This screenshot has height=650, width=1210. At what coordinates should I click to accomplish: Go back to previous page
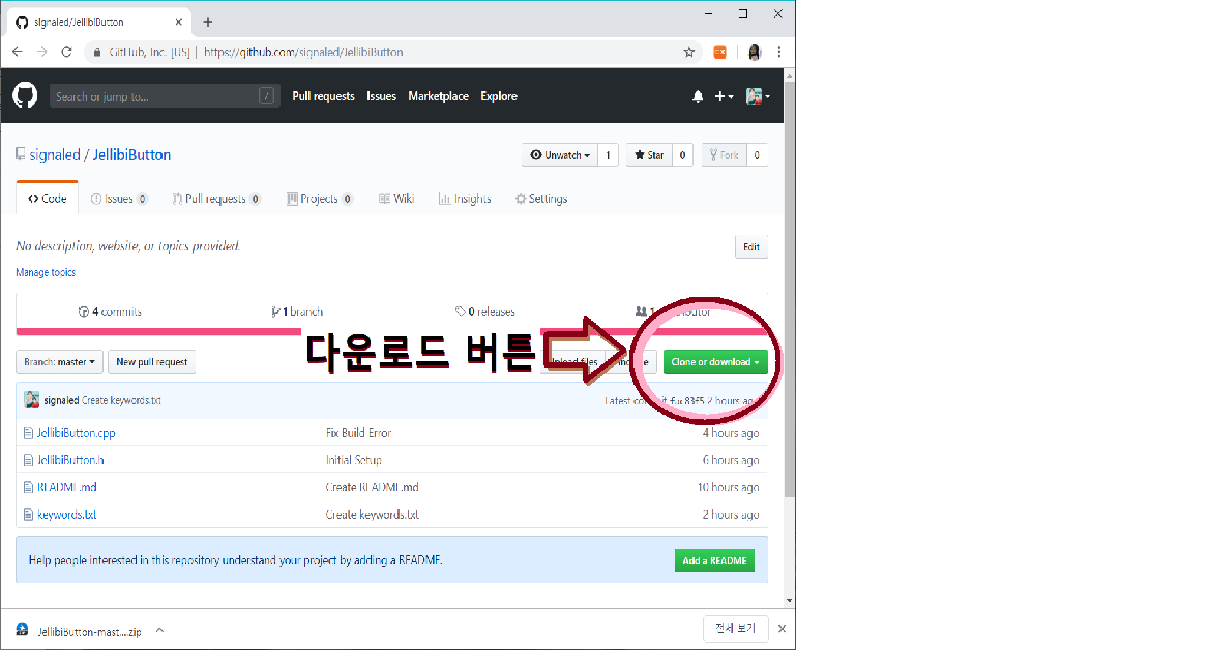[x=17, y=52]
